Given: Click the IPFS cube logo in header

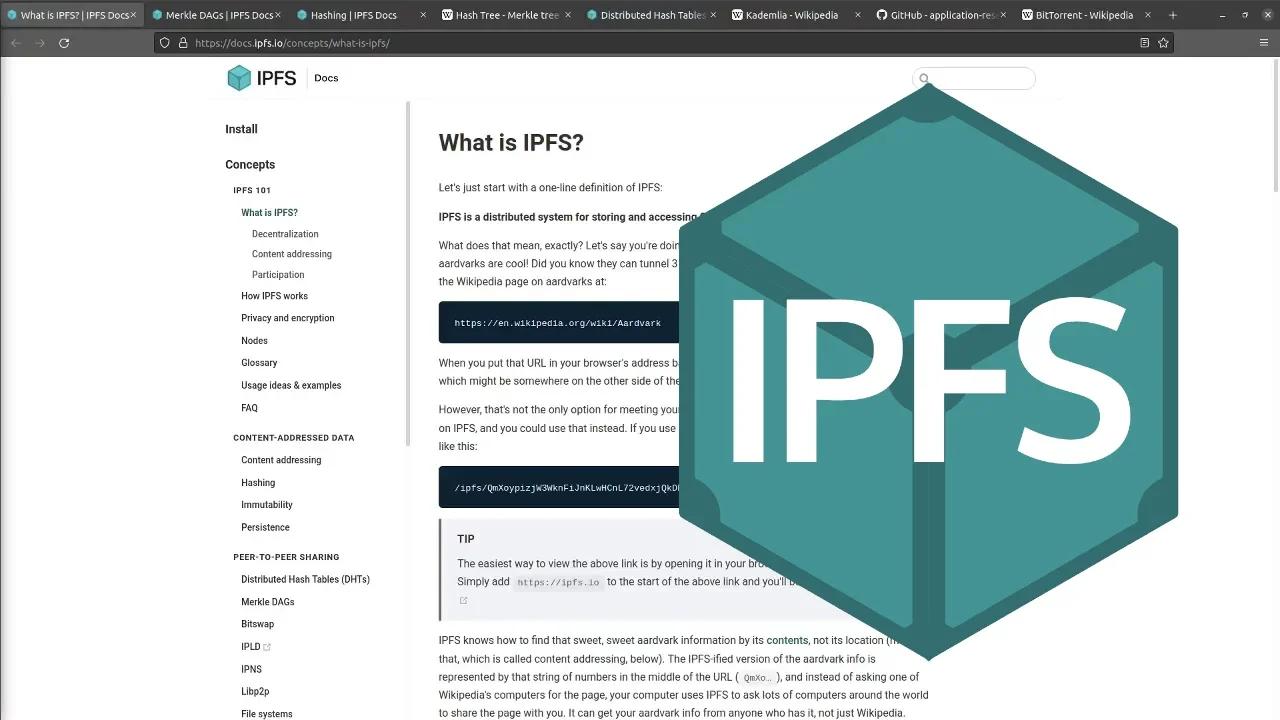Looking at the screenshot, I should pos(239,78).
